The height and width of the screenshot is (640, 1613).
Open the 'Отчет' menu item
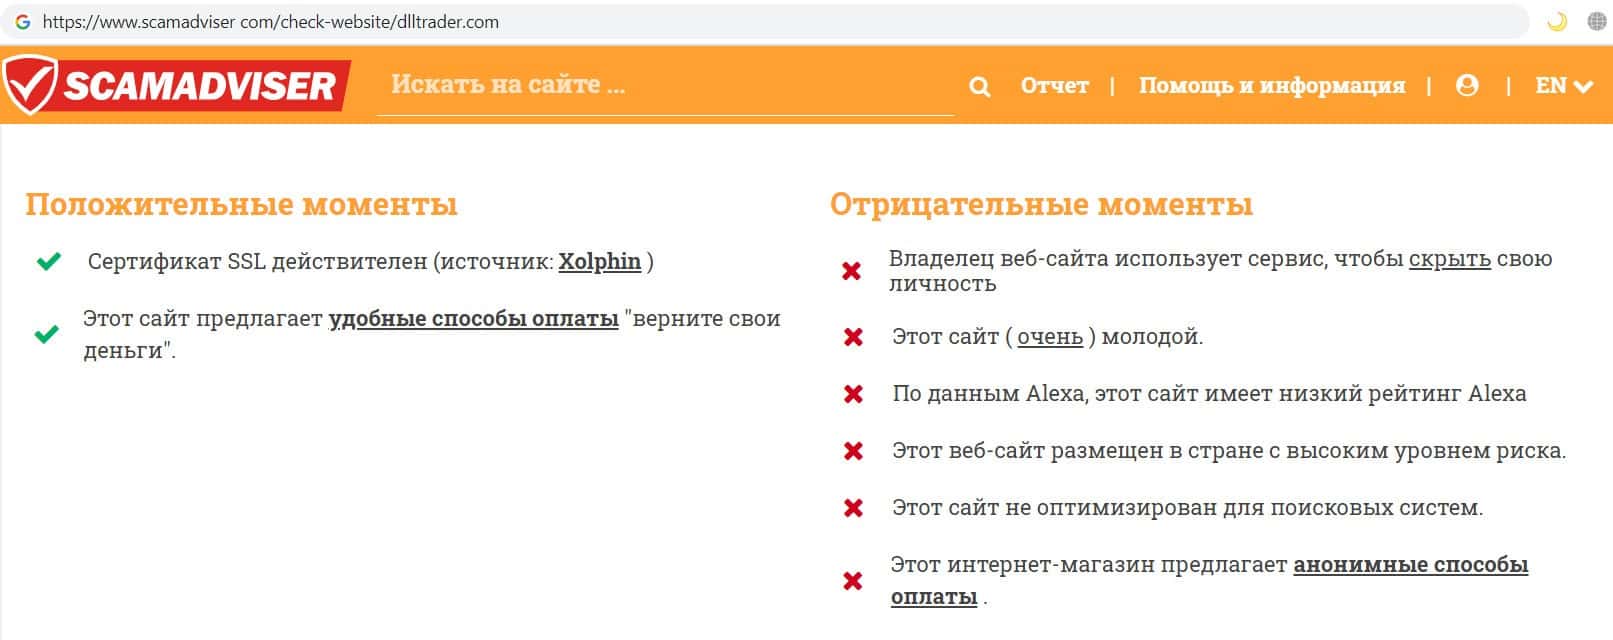coord(1054,85)
